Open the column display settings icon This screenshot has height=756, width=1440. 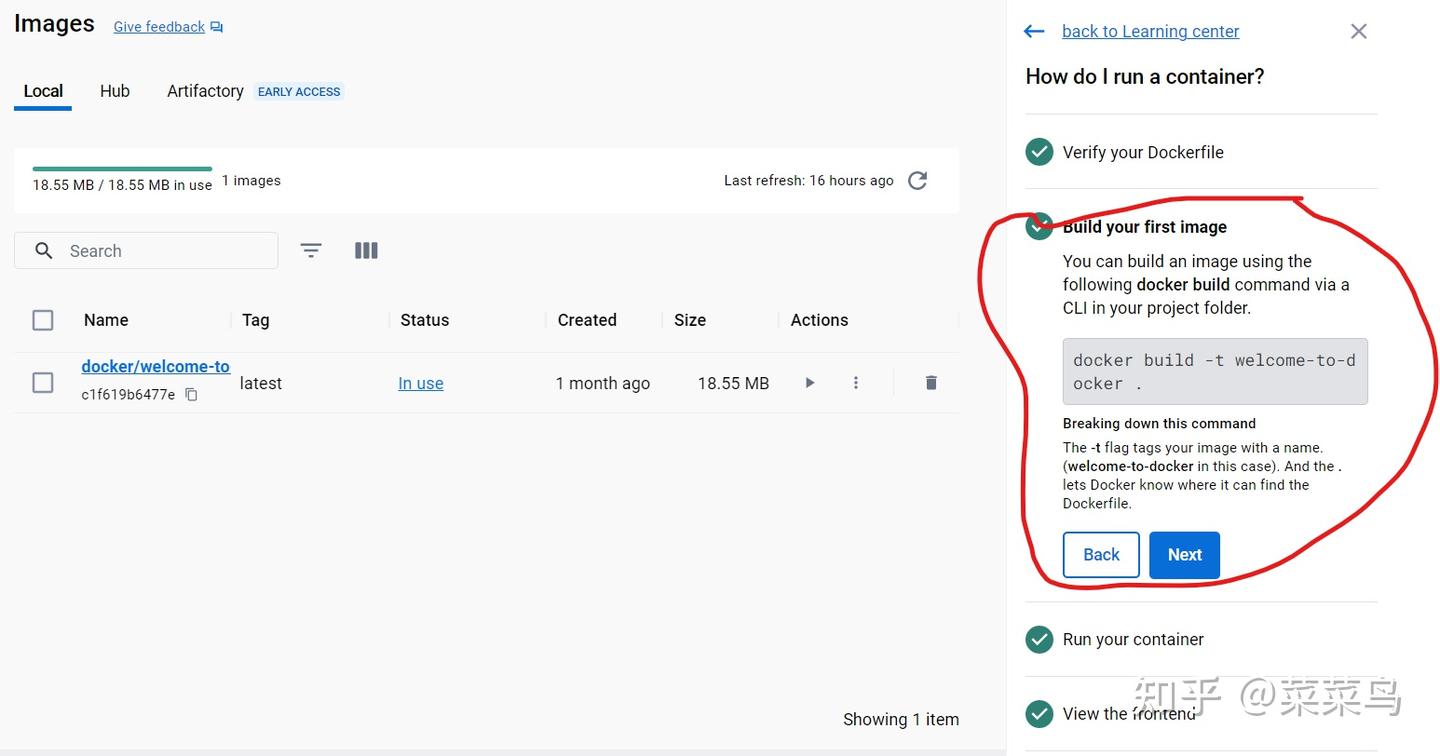click(x=366, y=251)
